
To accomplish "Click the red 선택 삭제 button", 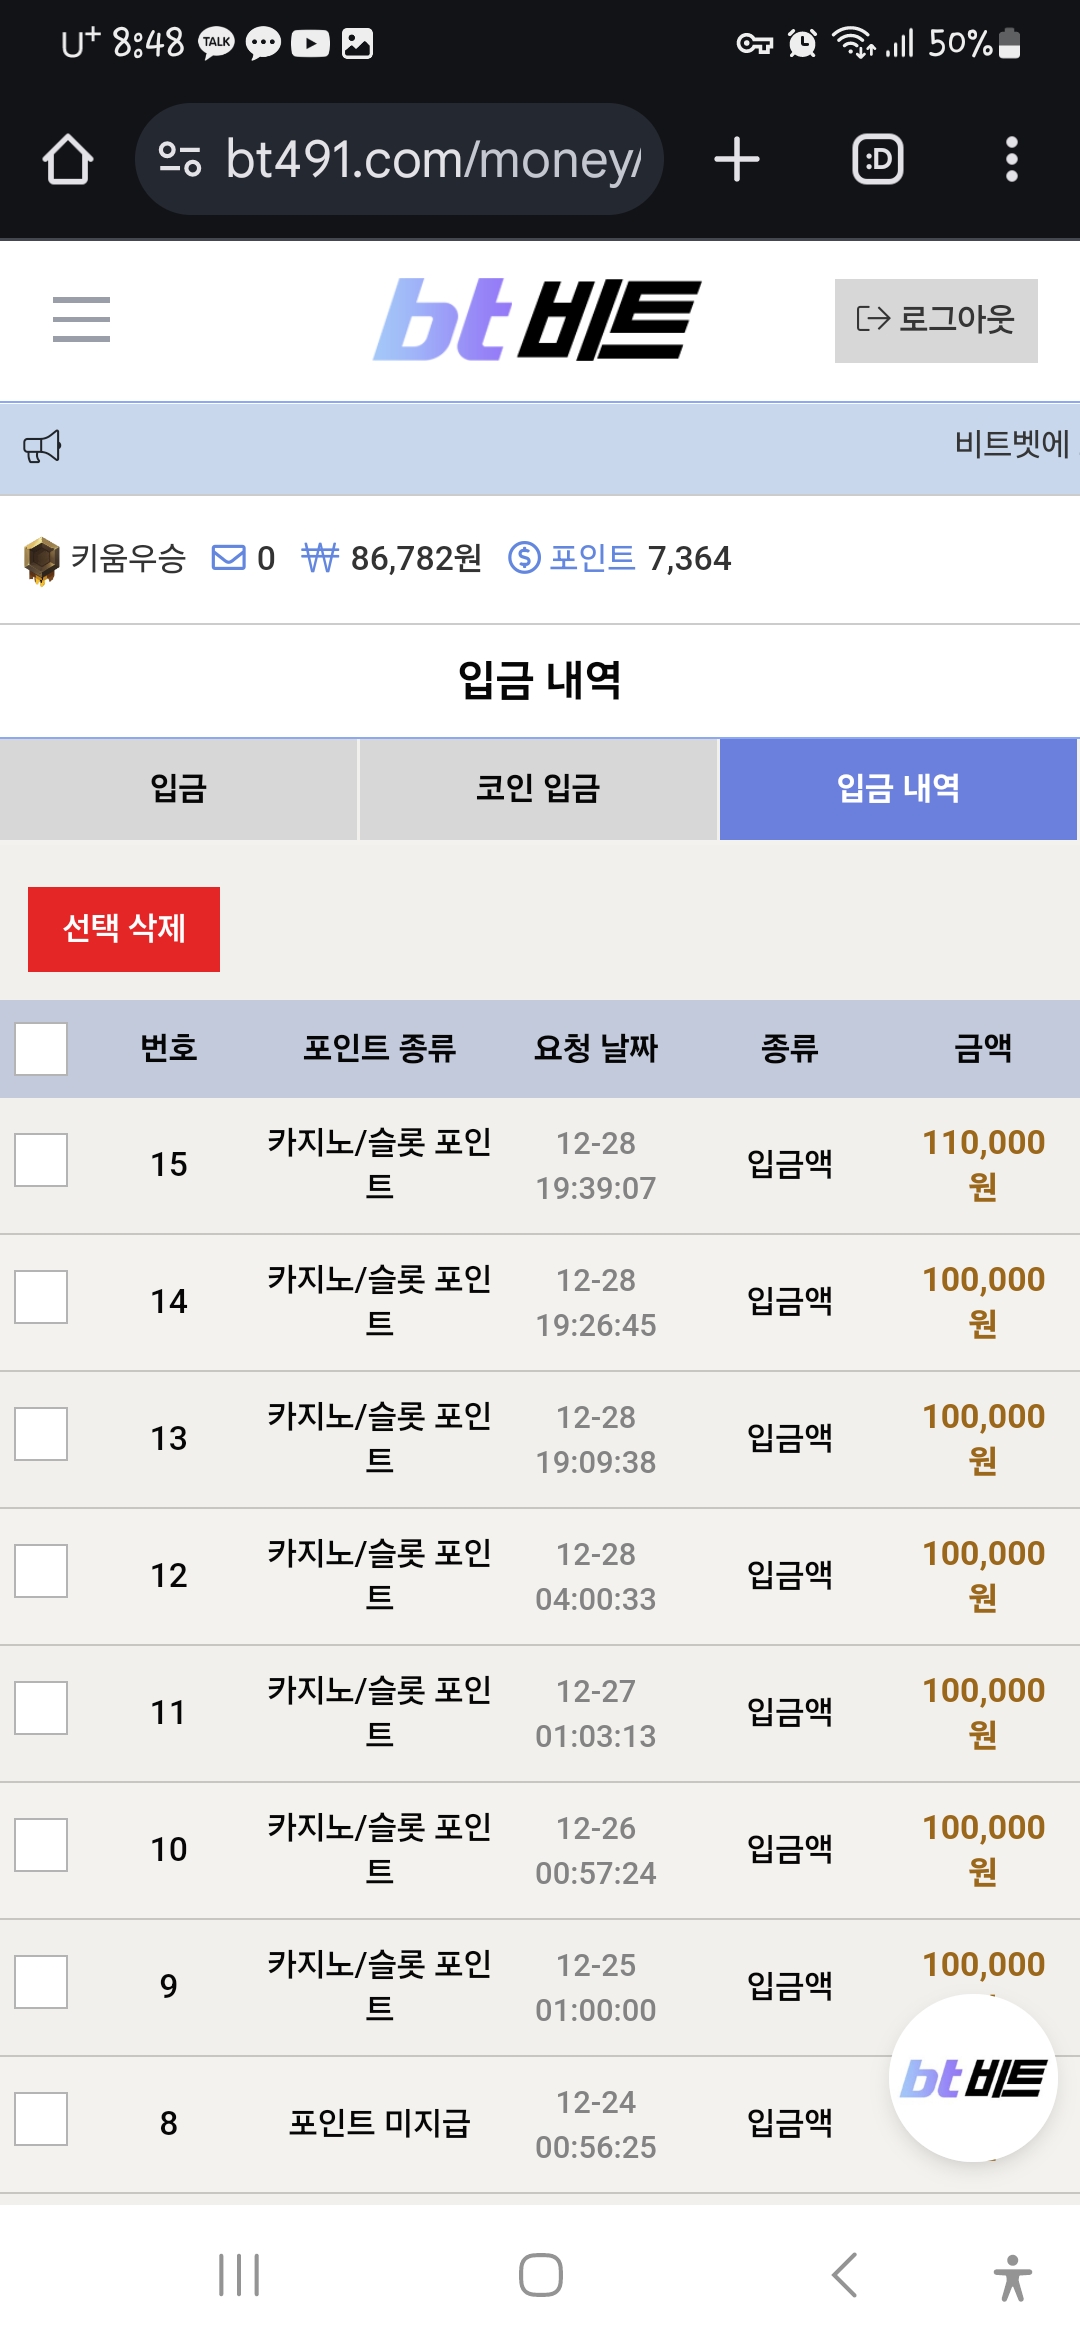I will point(124,929).
